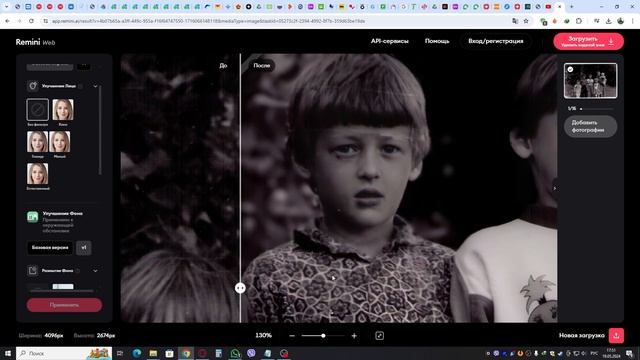Open the Windows notification center icon
This screenshot has width=640, height=360.
[629, 353]
